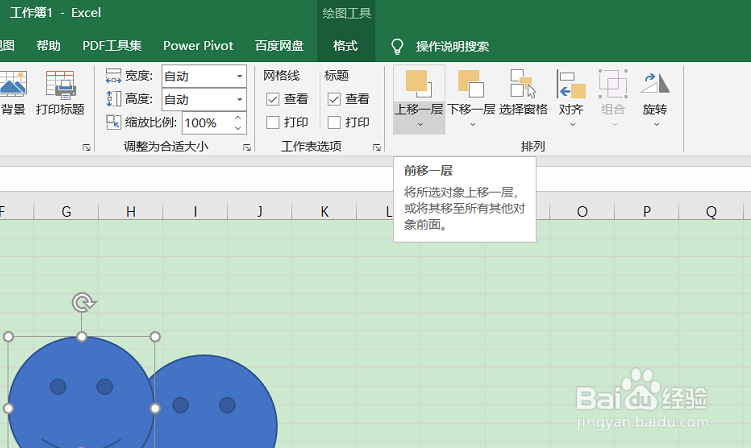This screenshot has width=751, height=448.
Task: Click the rotation handle above the selected smiley
Action: (x=84, y=303)
